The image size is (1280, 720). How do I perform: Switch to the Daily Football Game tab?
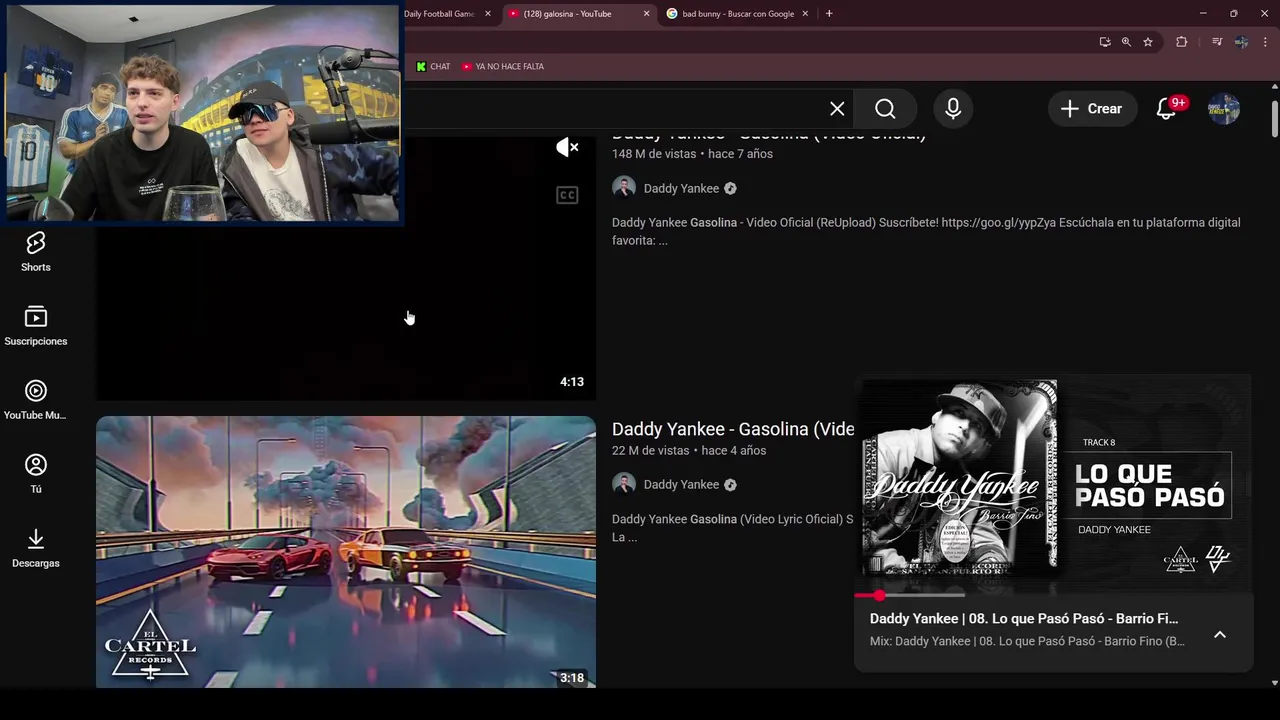[x=439, y=14]
